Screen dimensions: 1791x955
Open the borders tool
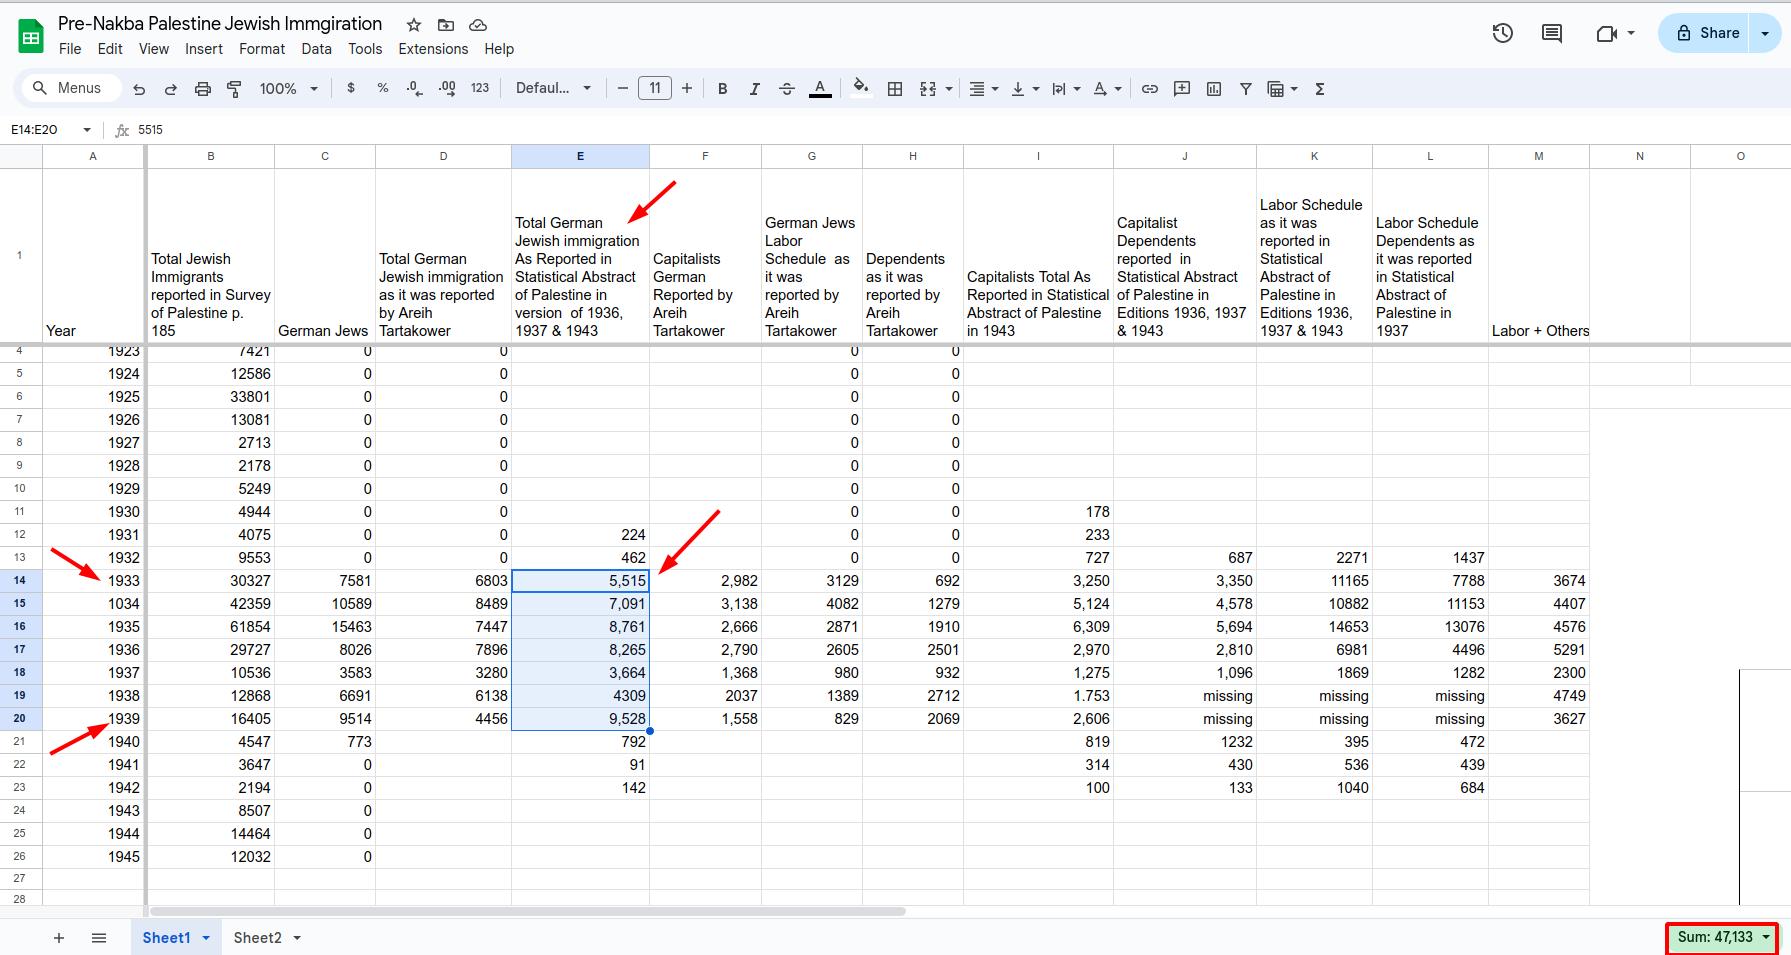pyautogui.click(x=895, y=89)
